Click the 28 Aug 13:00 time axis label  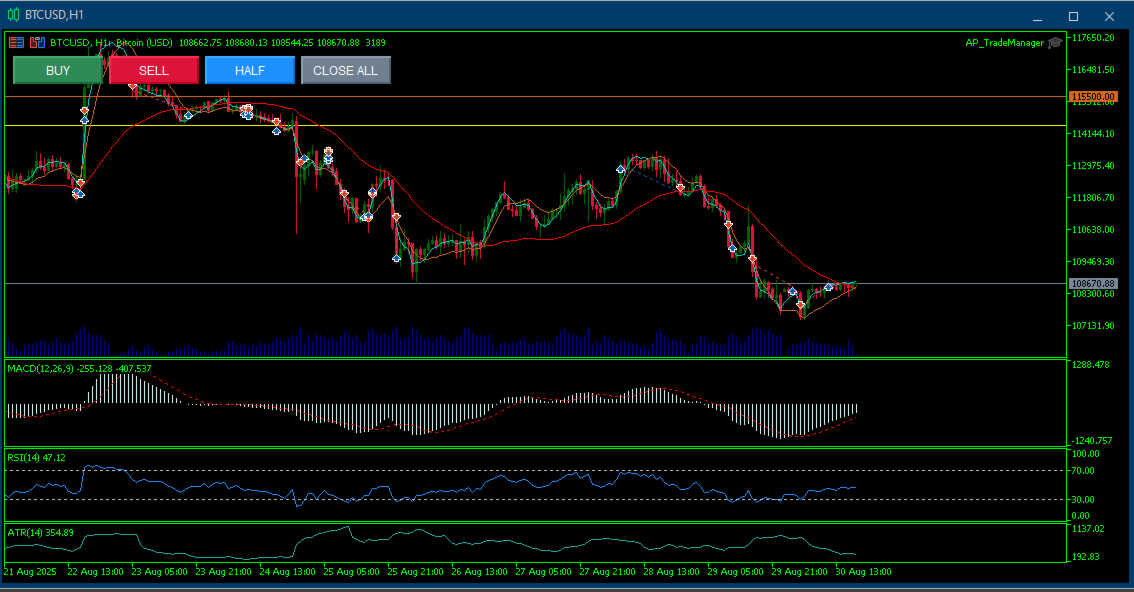click(672, 572)
